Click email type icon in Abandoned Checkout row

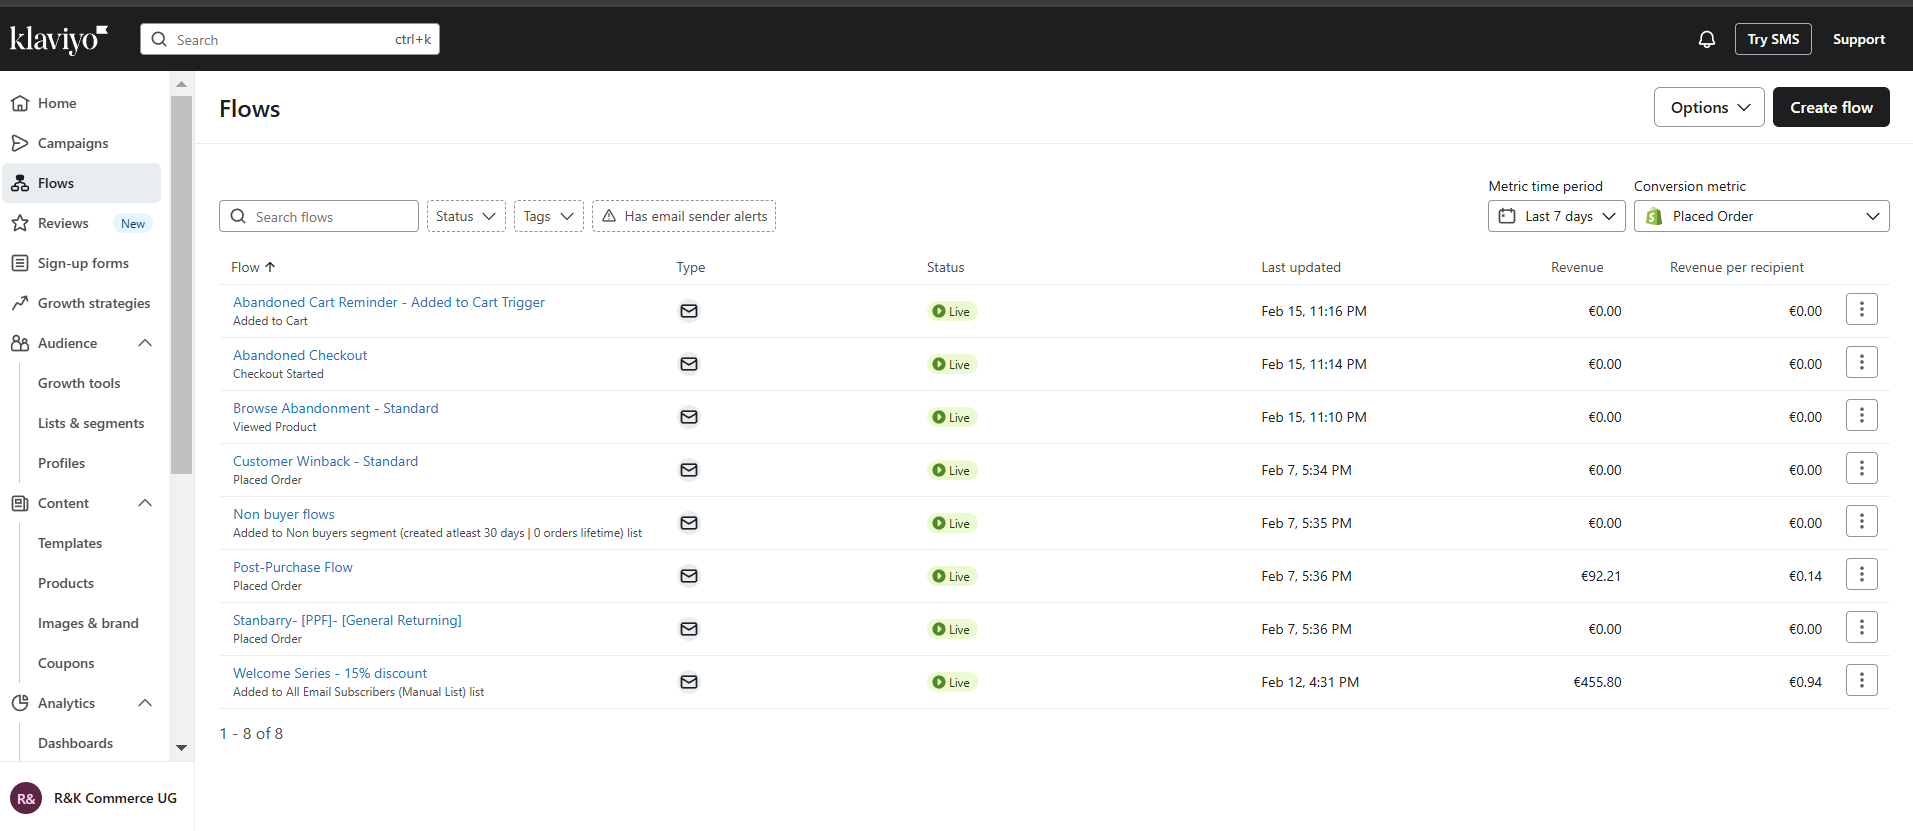tap(689, 364)
